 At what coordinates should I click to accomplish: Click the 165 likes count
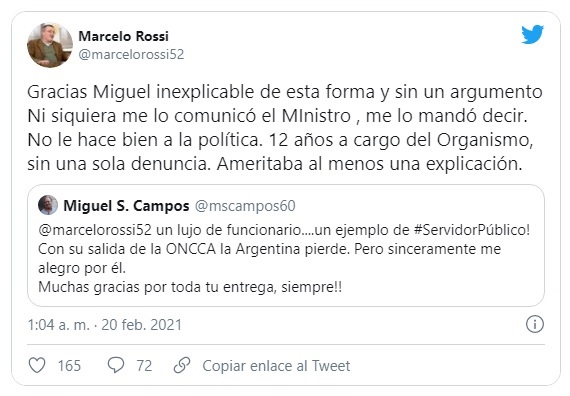click(x=69, y=366)
